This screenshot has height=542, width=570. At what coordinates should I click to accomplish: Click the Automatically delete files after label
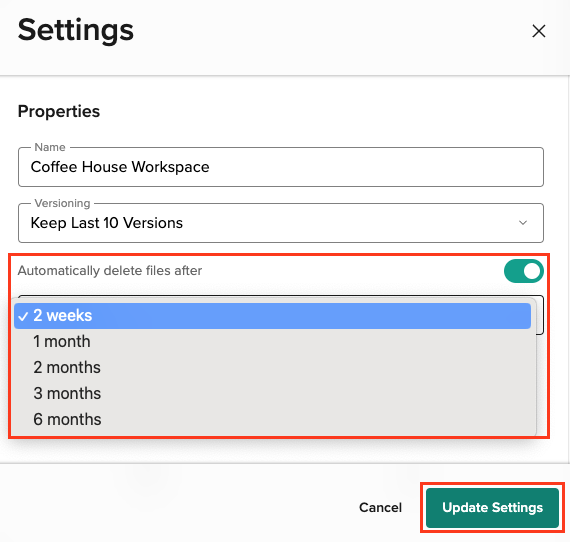110,271
